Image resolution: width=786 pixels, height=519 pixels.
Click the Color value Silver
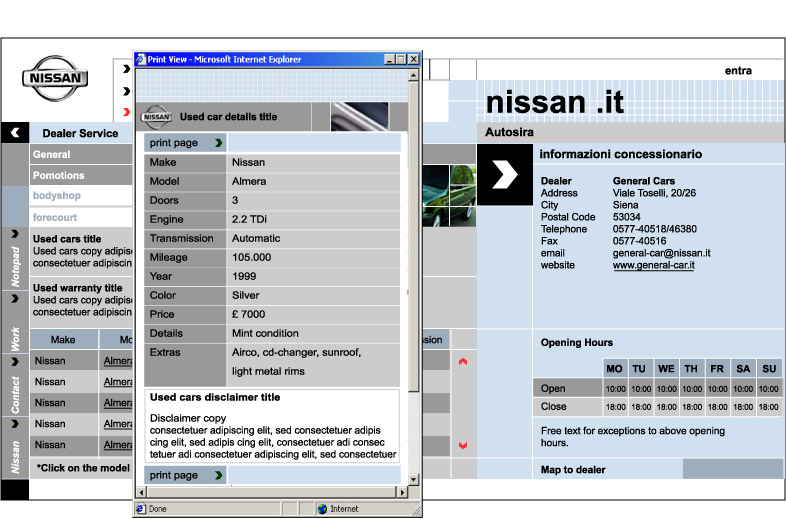[246, 295]
